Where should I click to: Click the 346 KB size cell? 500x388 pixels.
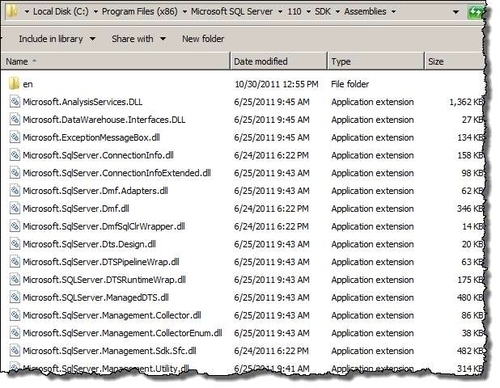point(470,208)
